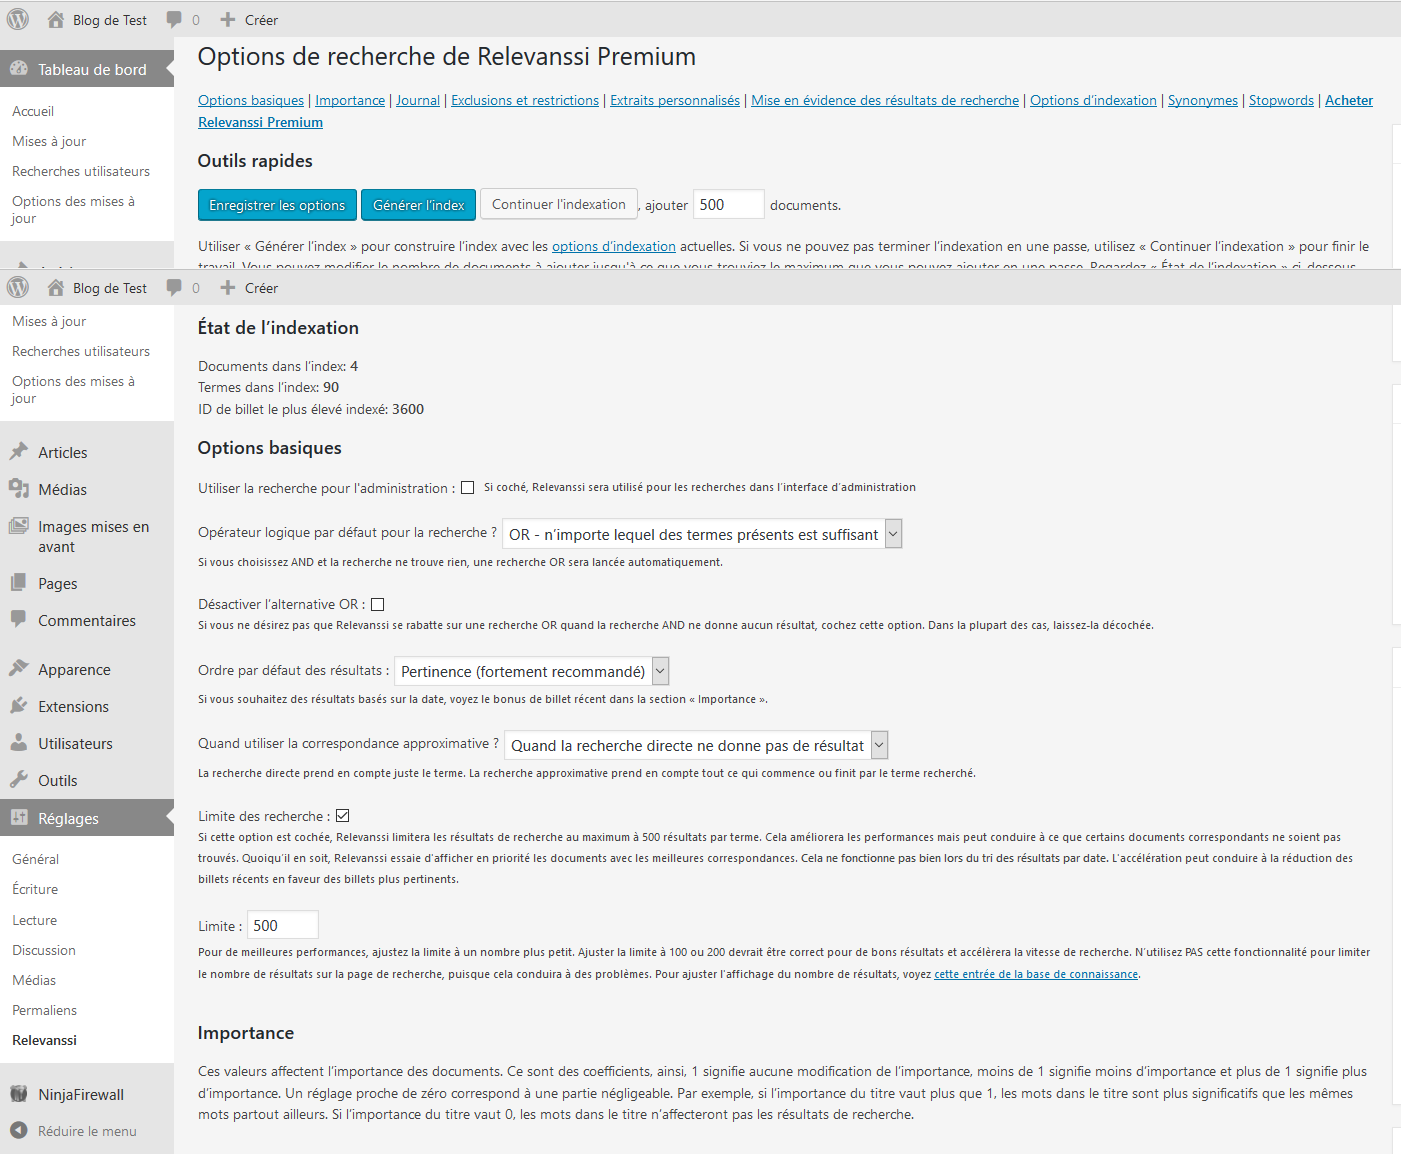This screenshot has height=1154, width=1401.
Task: Jump to Importance section link
Action: click(x=350, y=100)
